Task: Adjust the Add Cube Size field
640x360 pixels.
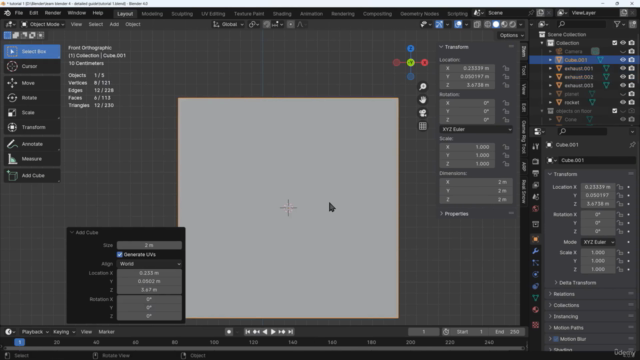Action: click(x=149, y=245)
